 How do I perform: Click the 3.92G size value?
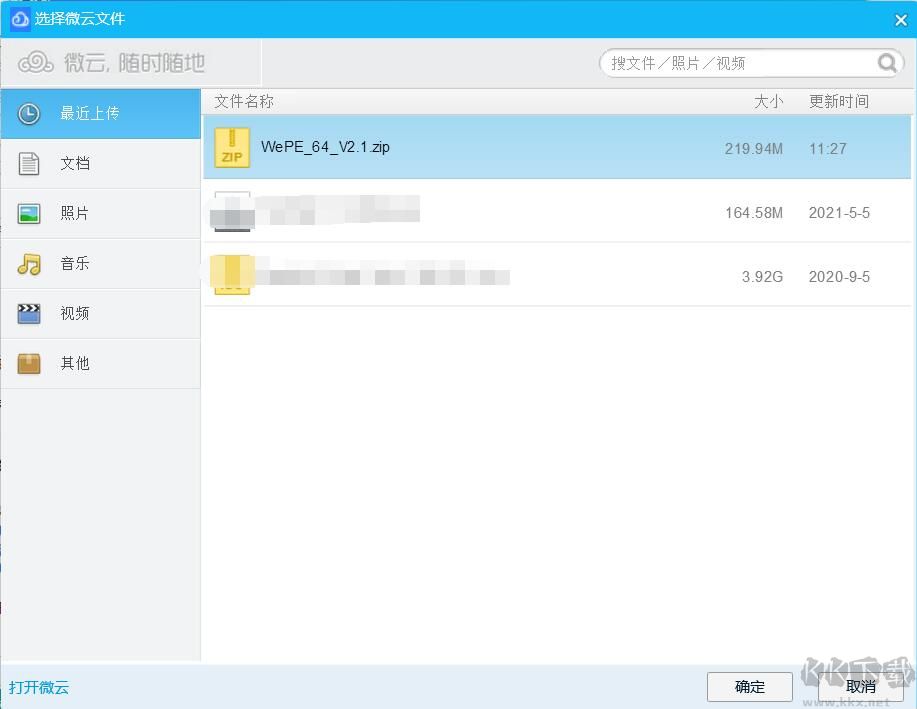762,276
